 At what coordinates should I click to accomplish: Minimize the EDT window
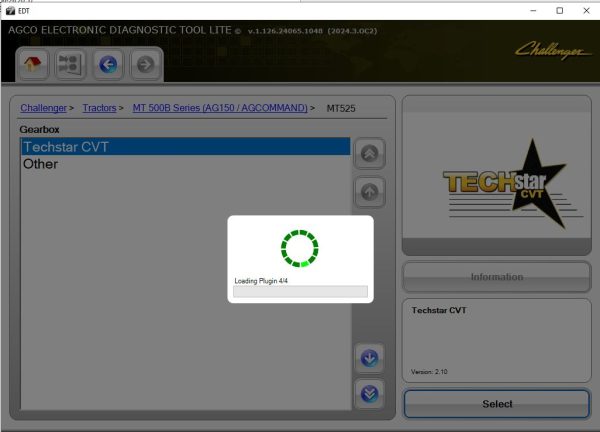pos(533,11)
